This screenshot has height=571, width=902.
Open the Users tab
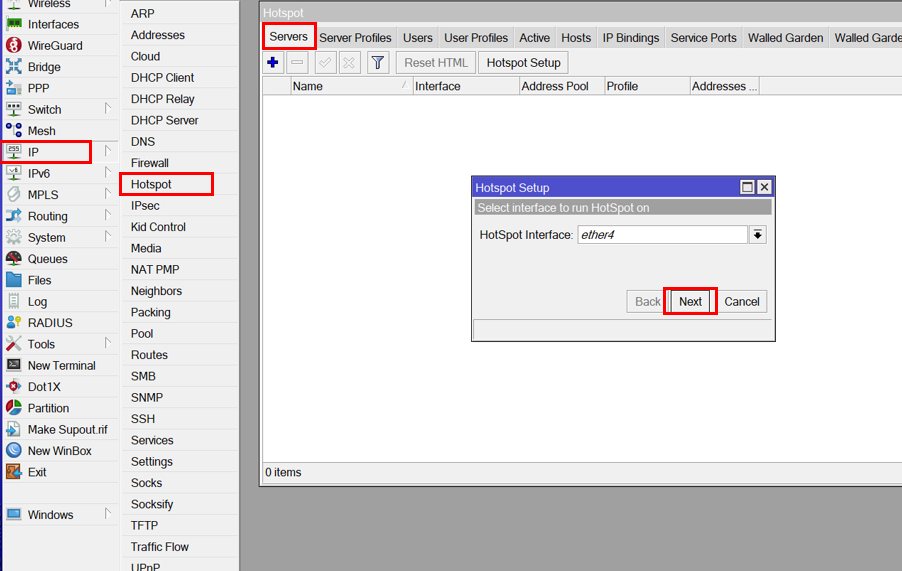418,38
